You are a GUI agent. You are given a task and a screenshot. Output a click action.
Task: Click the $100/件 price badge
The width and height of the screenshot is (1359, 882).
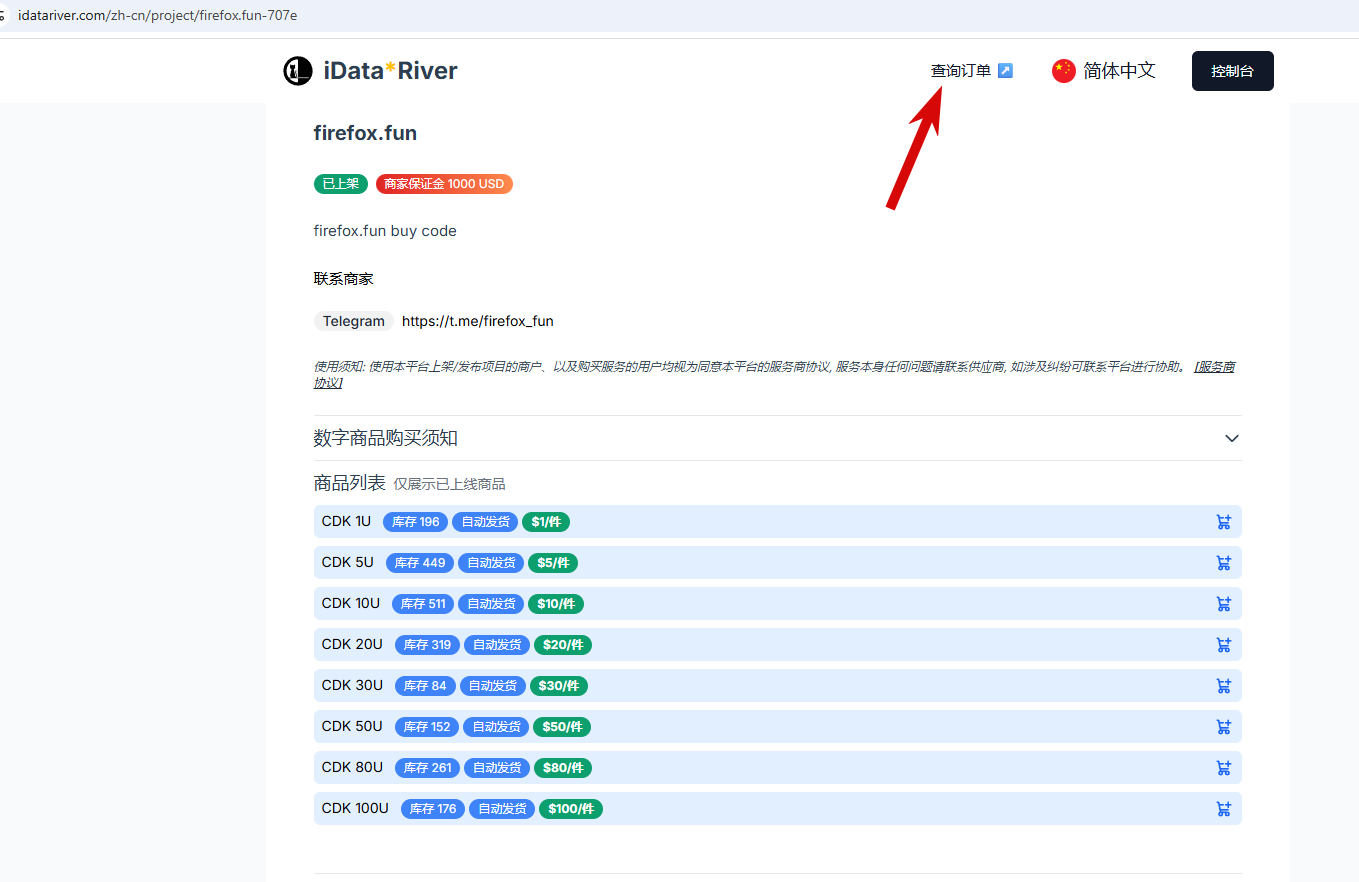571,809
